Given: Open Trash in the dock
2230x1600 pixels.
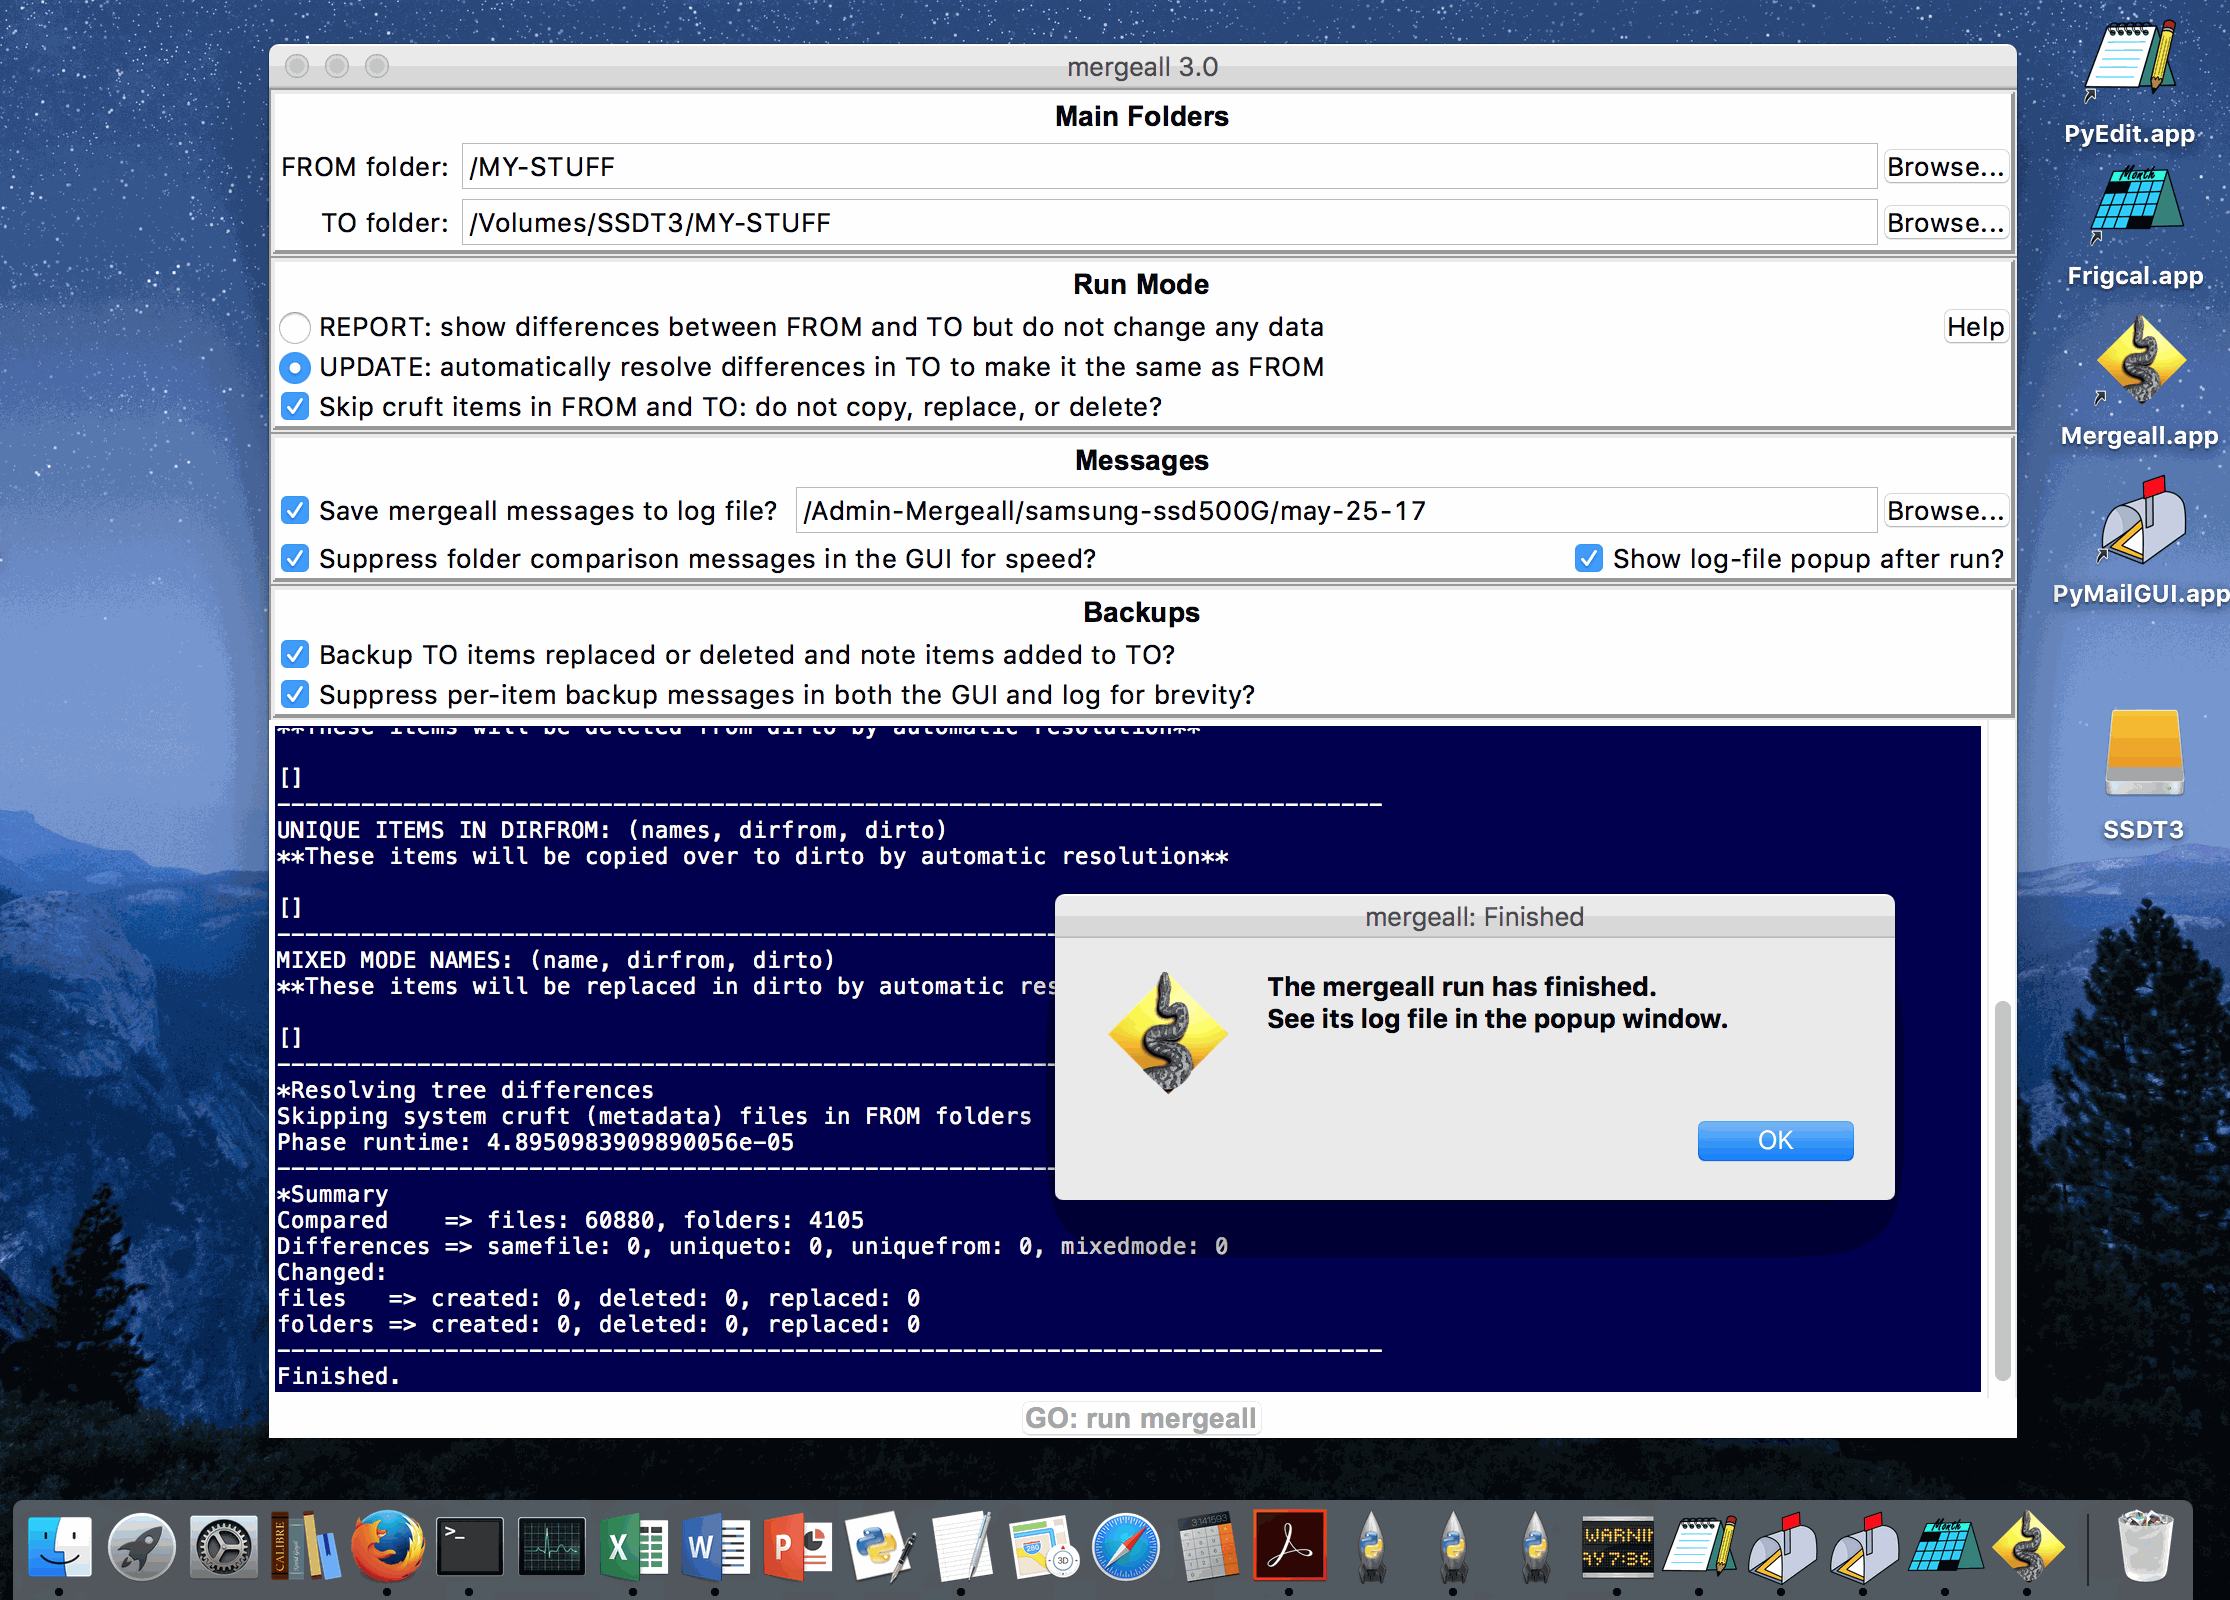Looking at the screenshot, I should [x=2143, y=1547].
